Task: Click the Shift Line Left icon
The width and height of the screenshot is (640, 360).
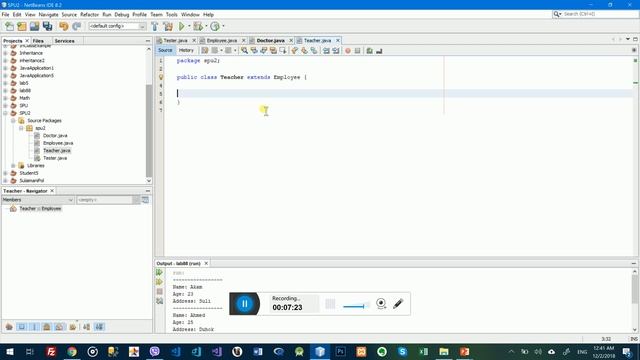Action: coord(326,51)
